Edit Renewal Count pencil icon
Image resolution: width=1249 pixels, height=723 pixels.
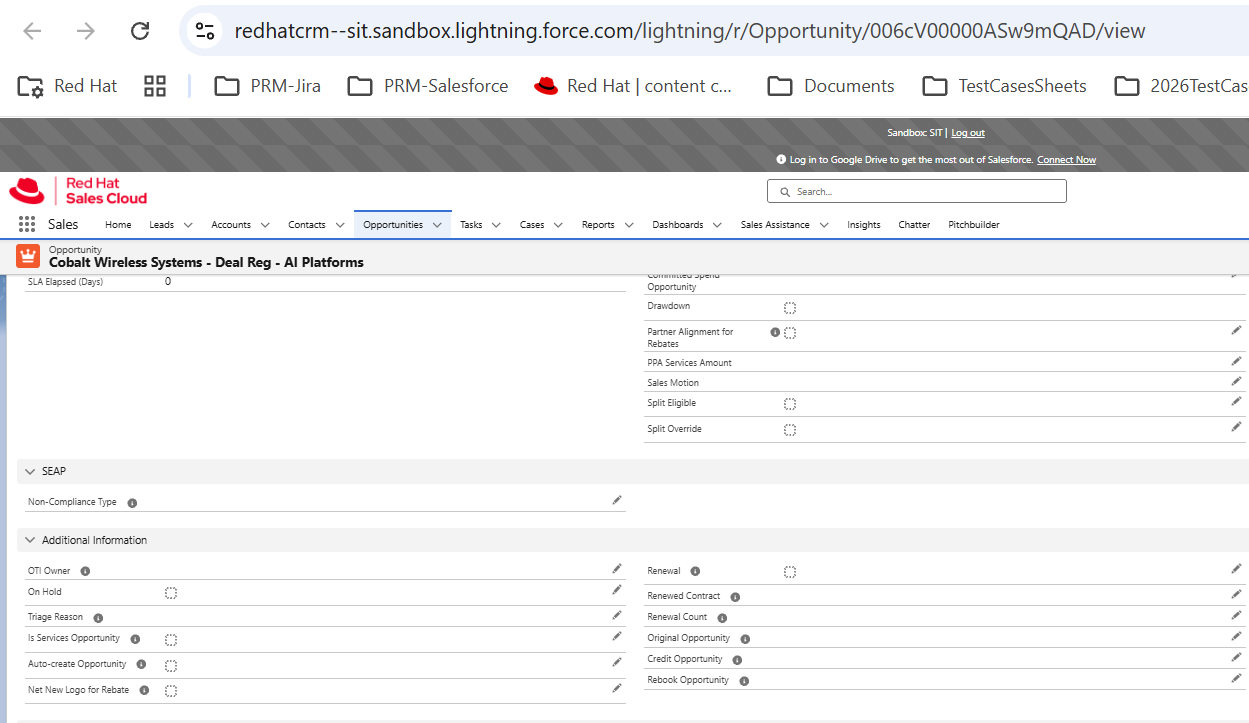(1236, 615)
